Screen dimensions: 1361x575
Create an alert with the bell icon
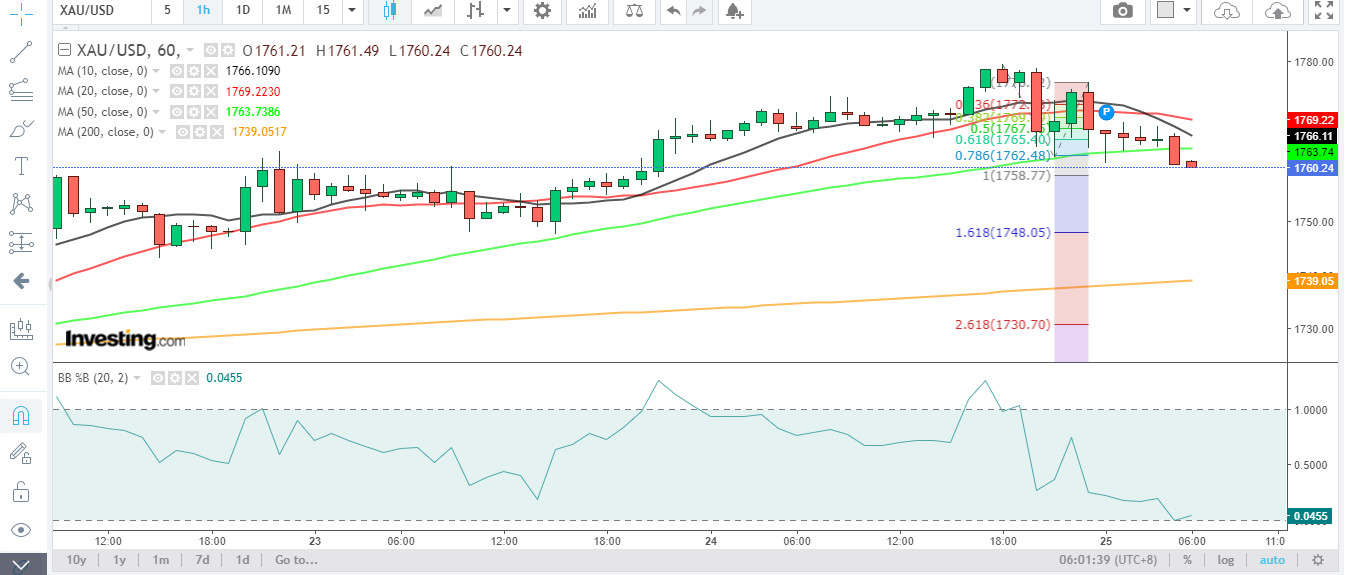click(735, 11)
